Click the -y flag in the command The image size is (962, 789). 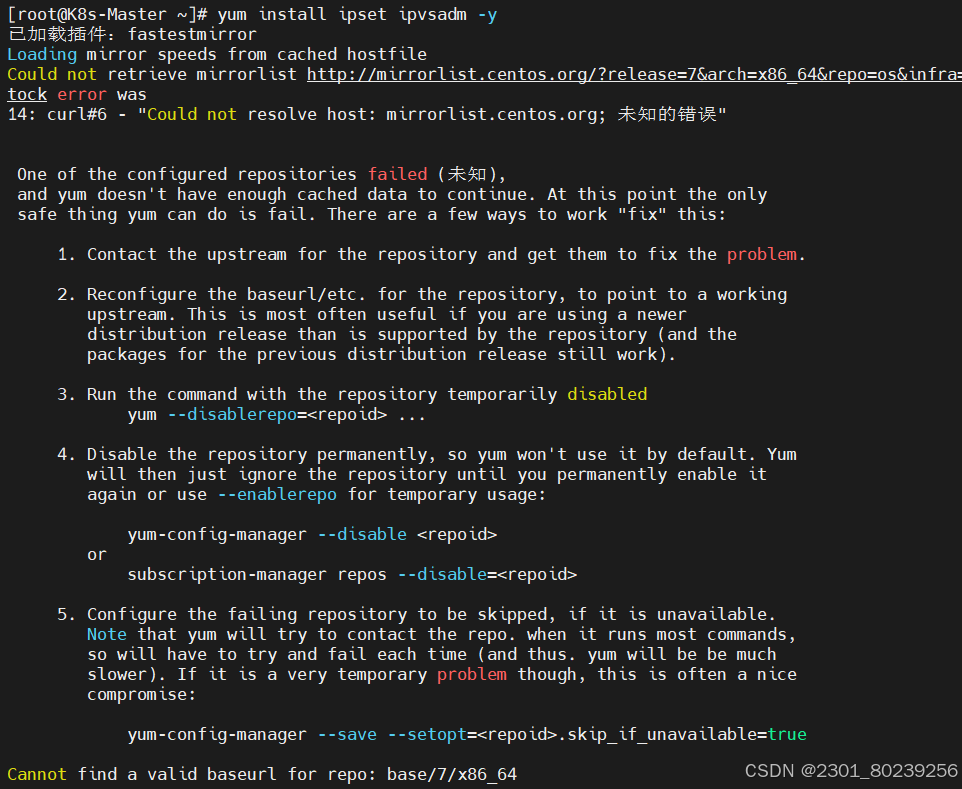coord(487,14)
